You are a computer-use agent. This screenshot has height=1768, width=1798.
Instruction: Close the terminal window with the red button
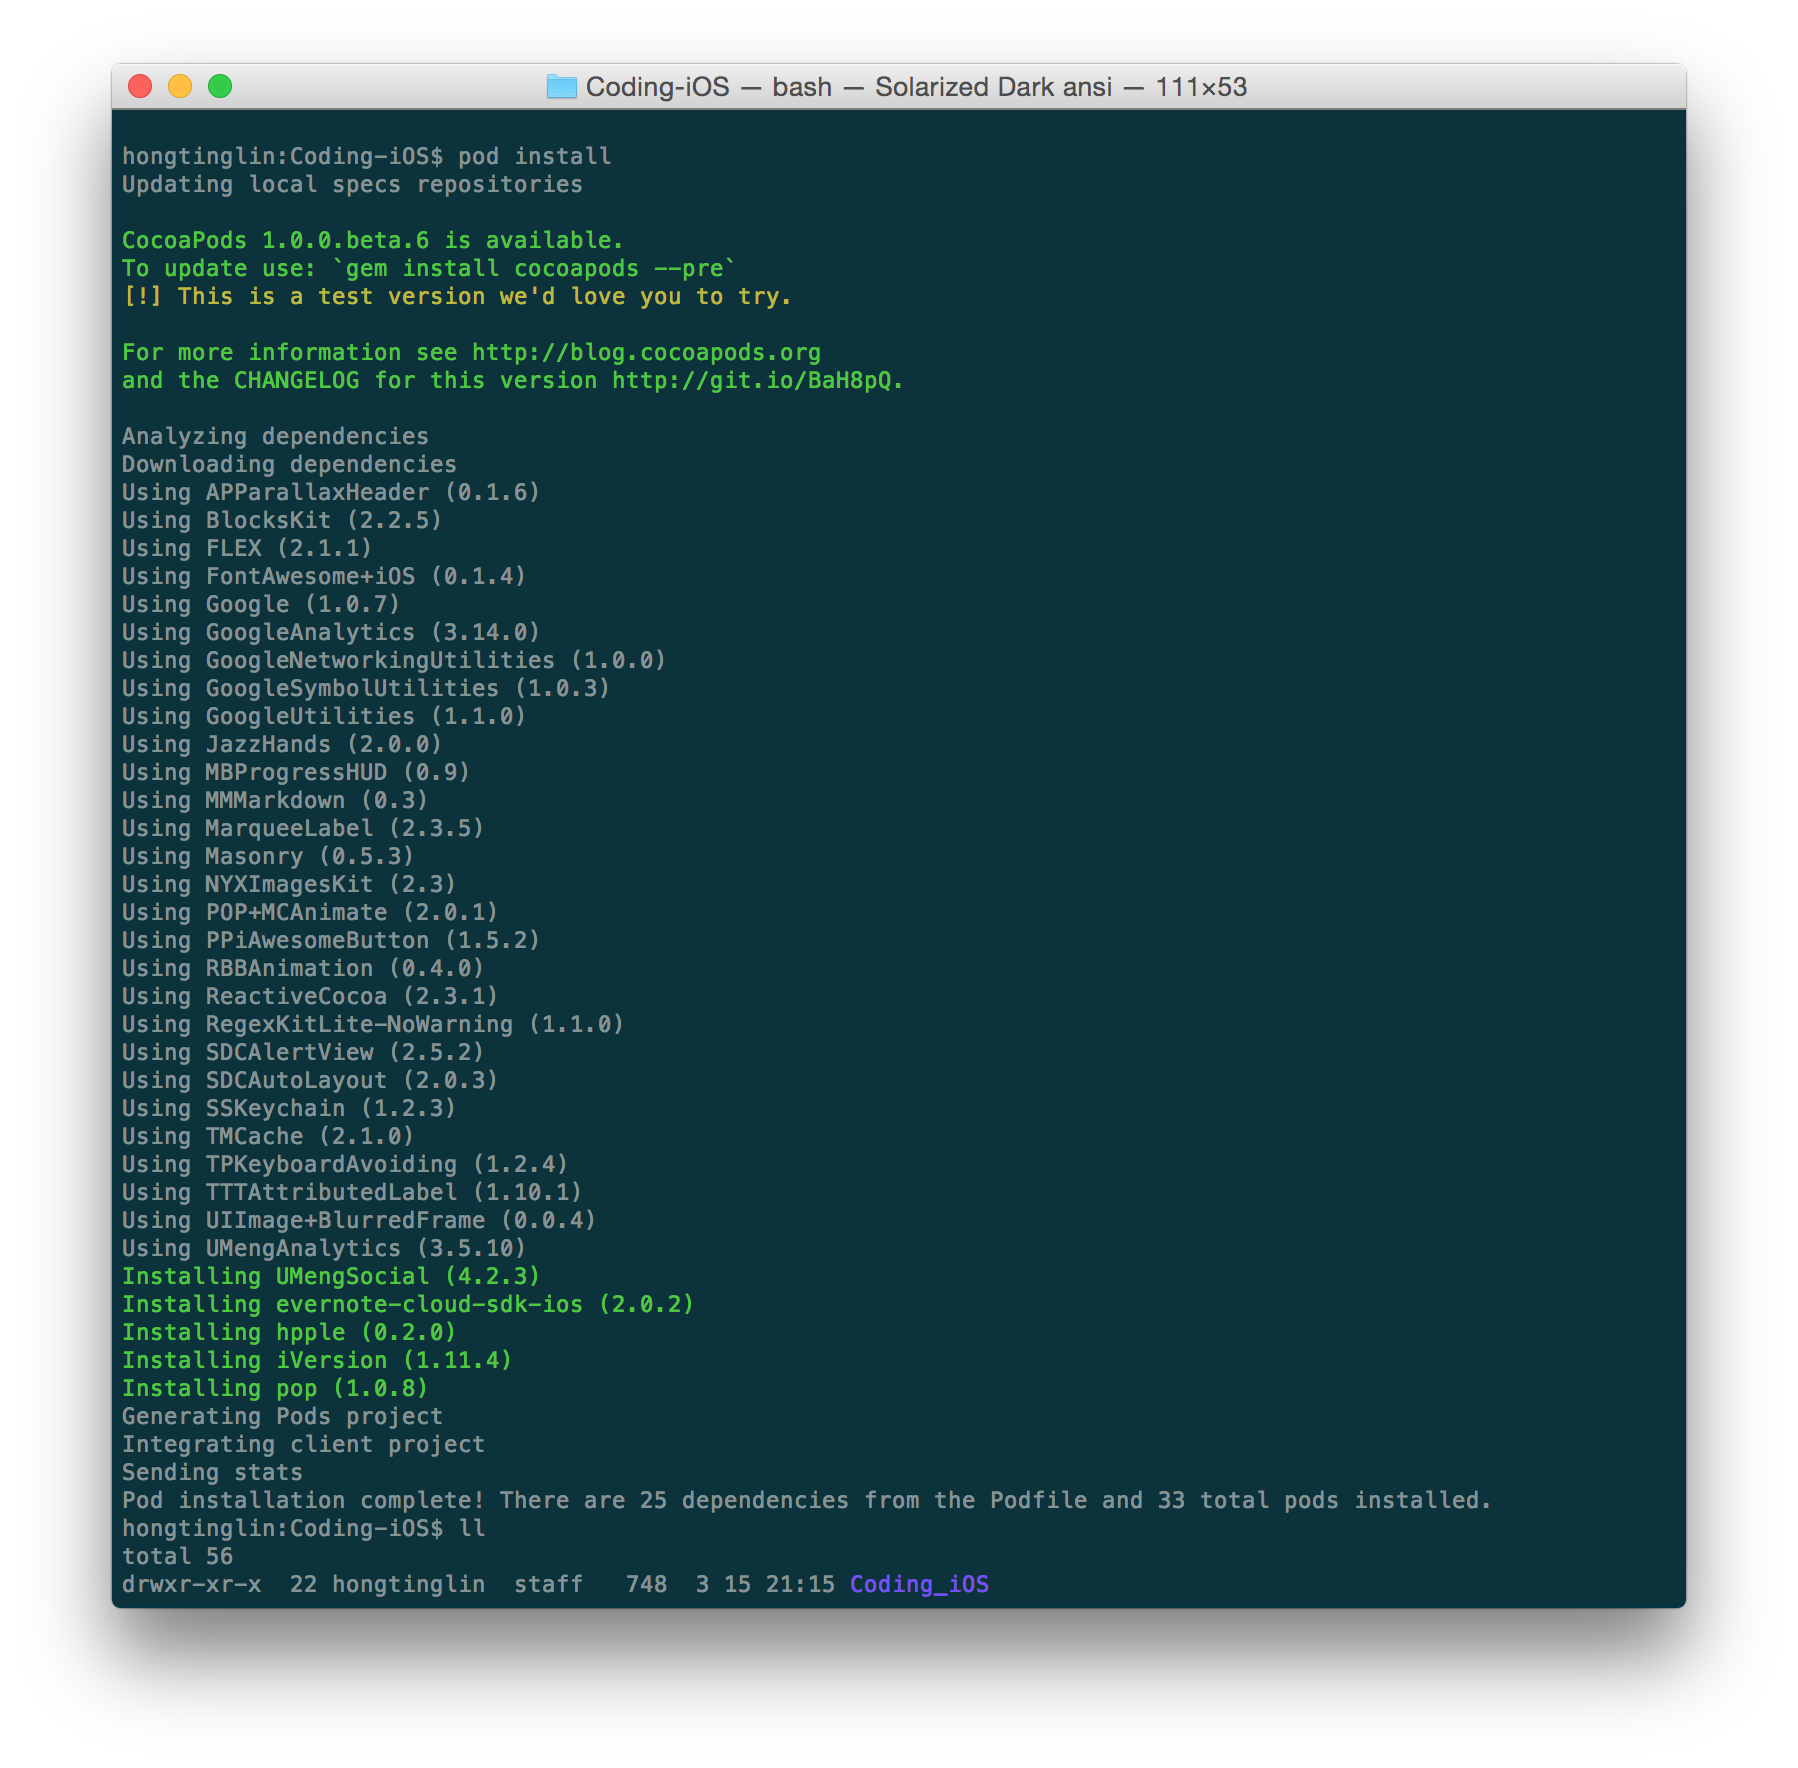pyautogui.click(x=140, y=87)
